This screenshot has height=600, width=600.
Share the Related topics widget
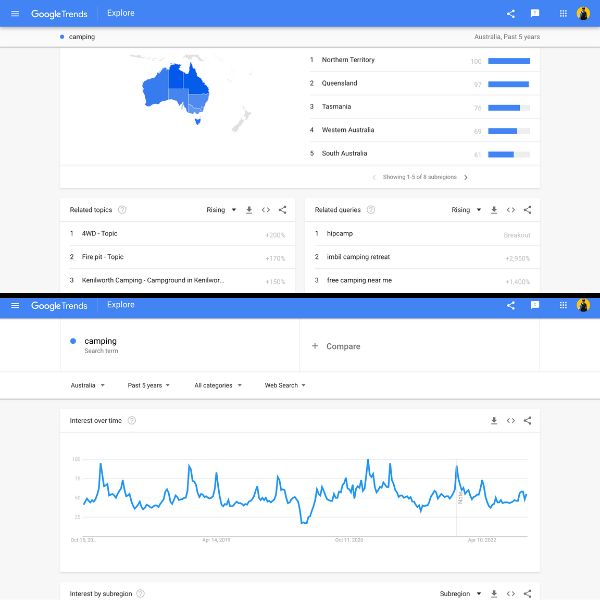(x=282, y=210)
